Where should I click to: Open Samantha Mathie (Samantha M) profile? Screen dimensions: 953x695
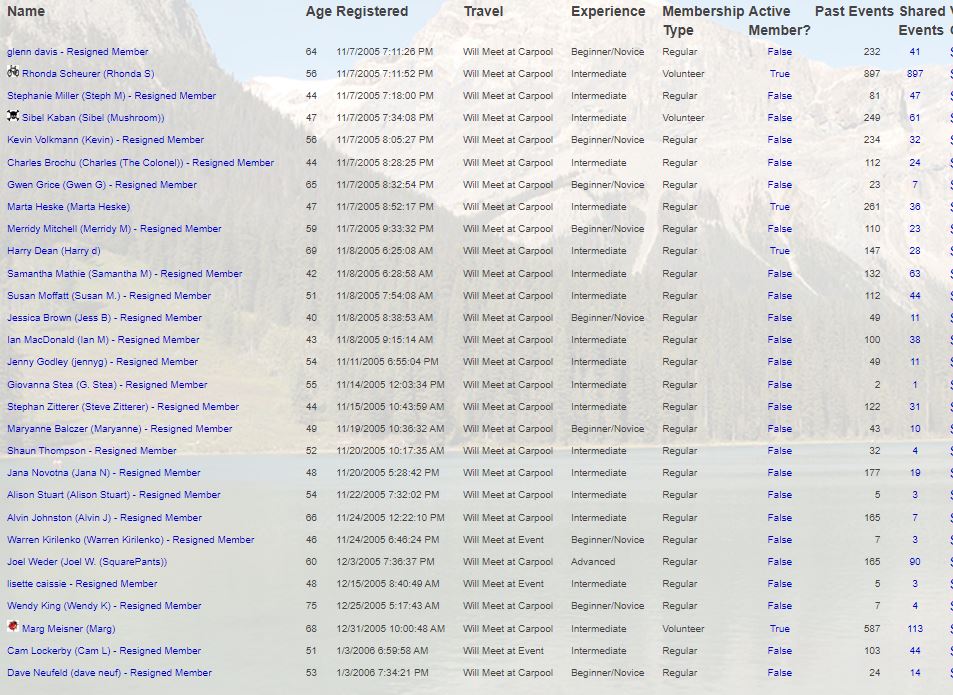coord(125,274)
